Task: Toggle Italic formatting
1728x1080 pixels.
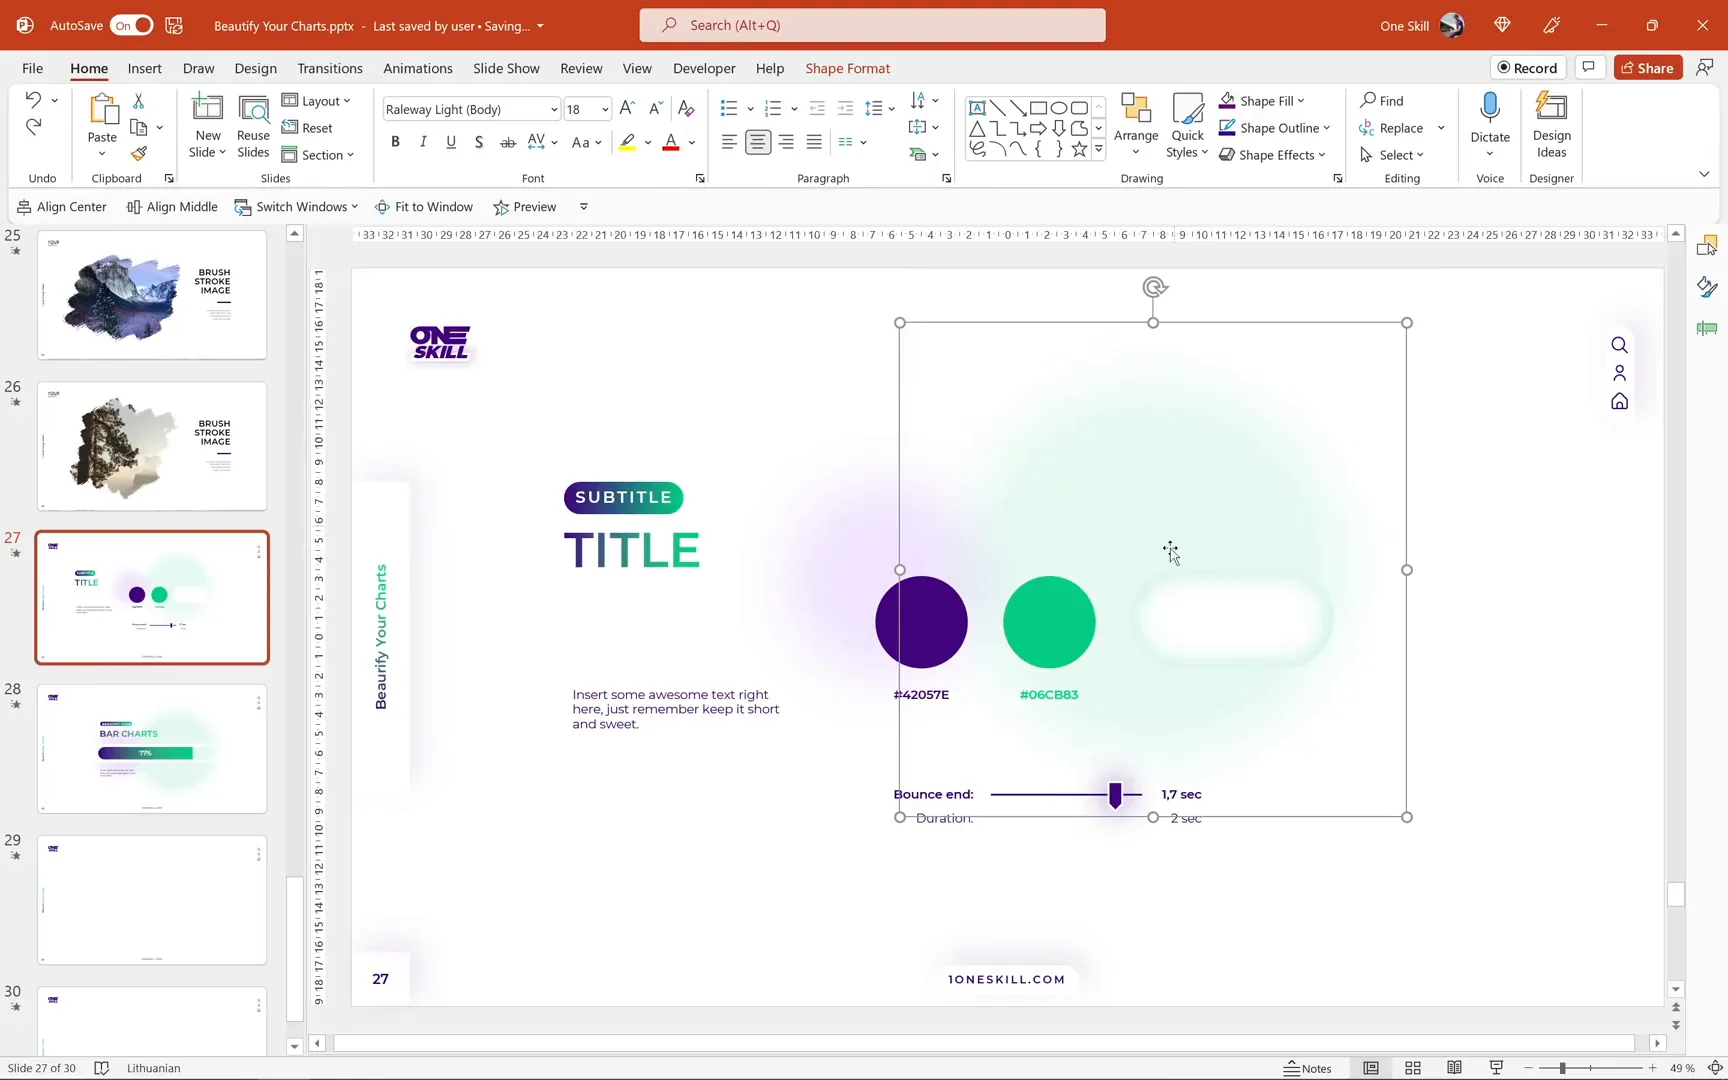Action: (423, 142)
